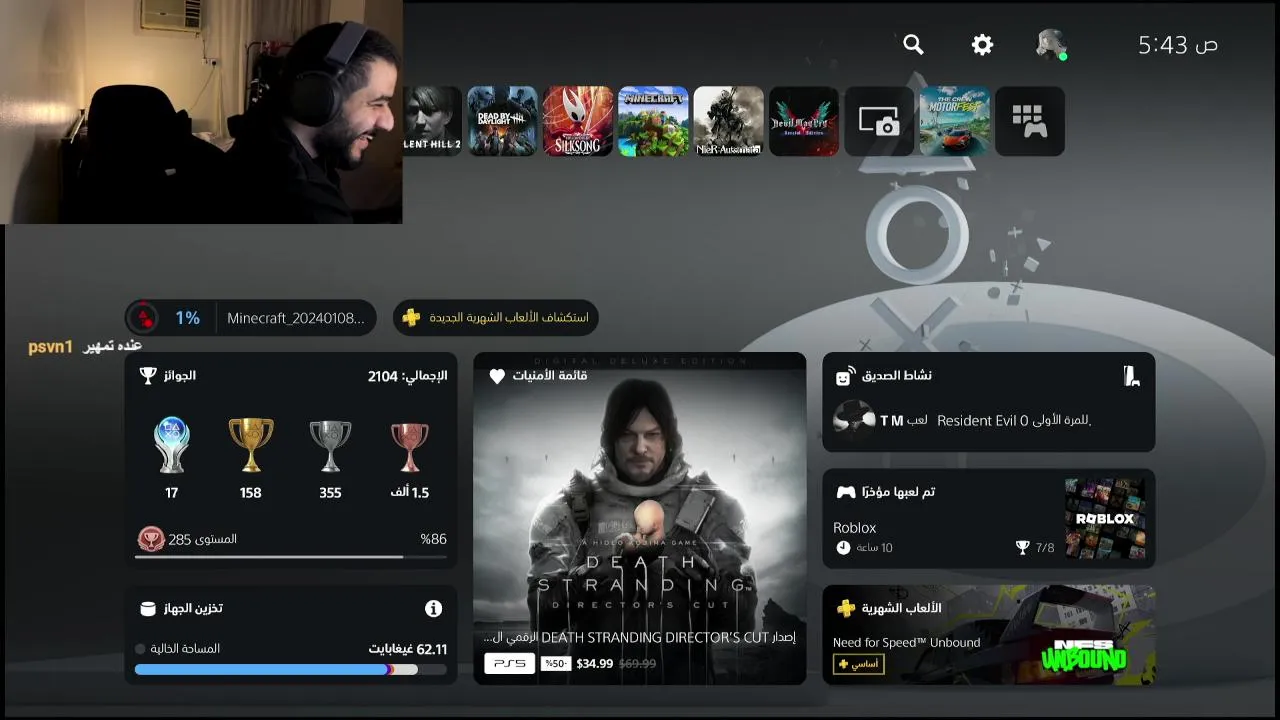Open the settings gear icon
Image resolution: width=1280 pixels, height=720 pixels.
click(982, 45)
